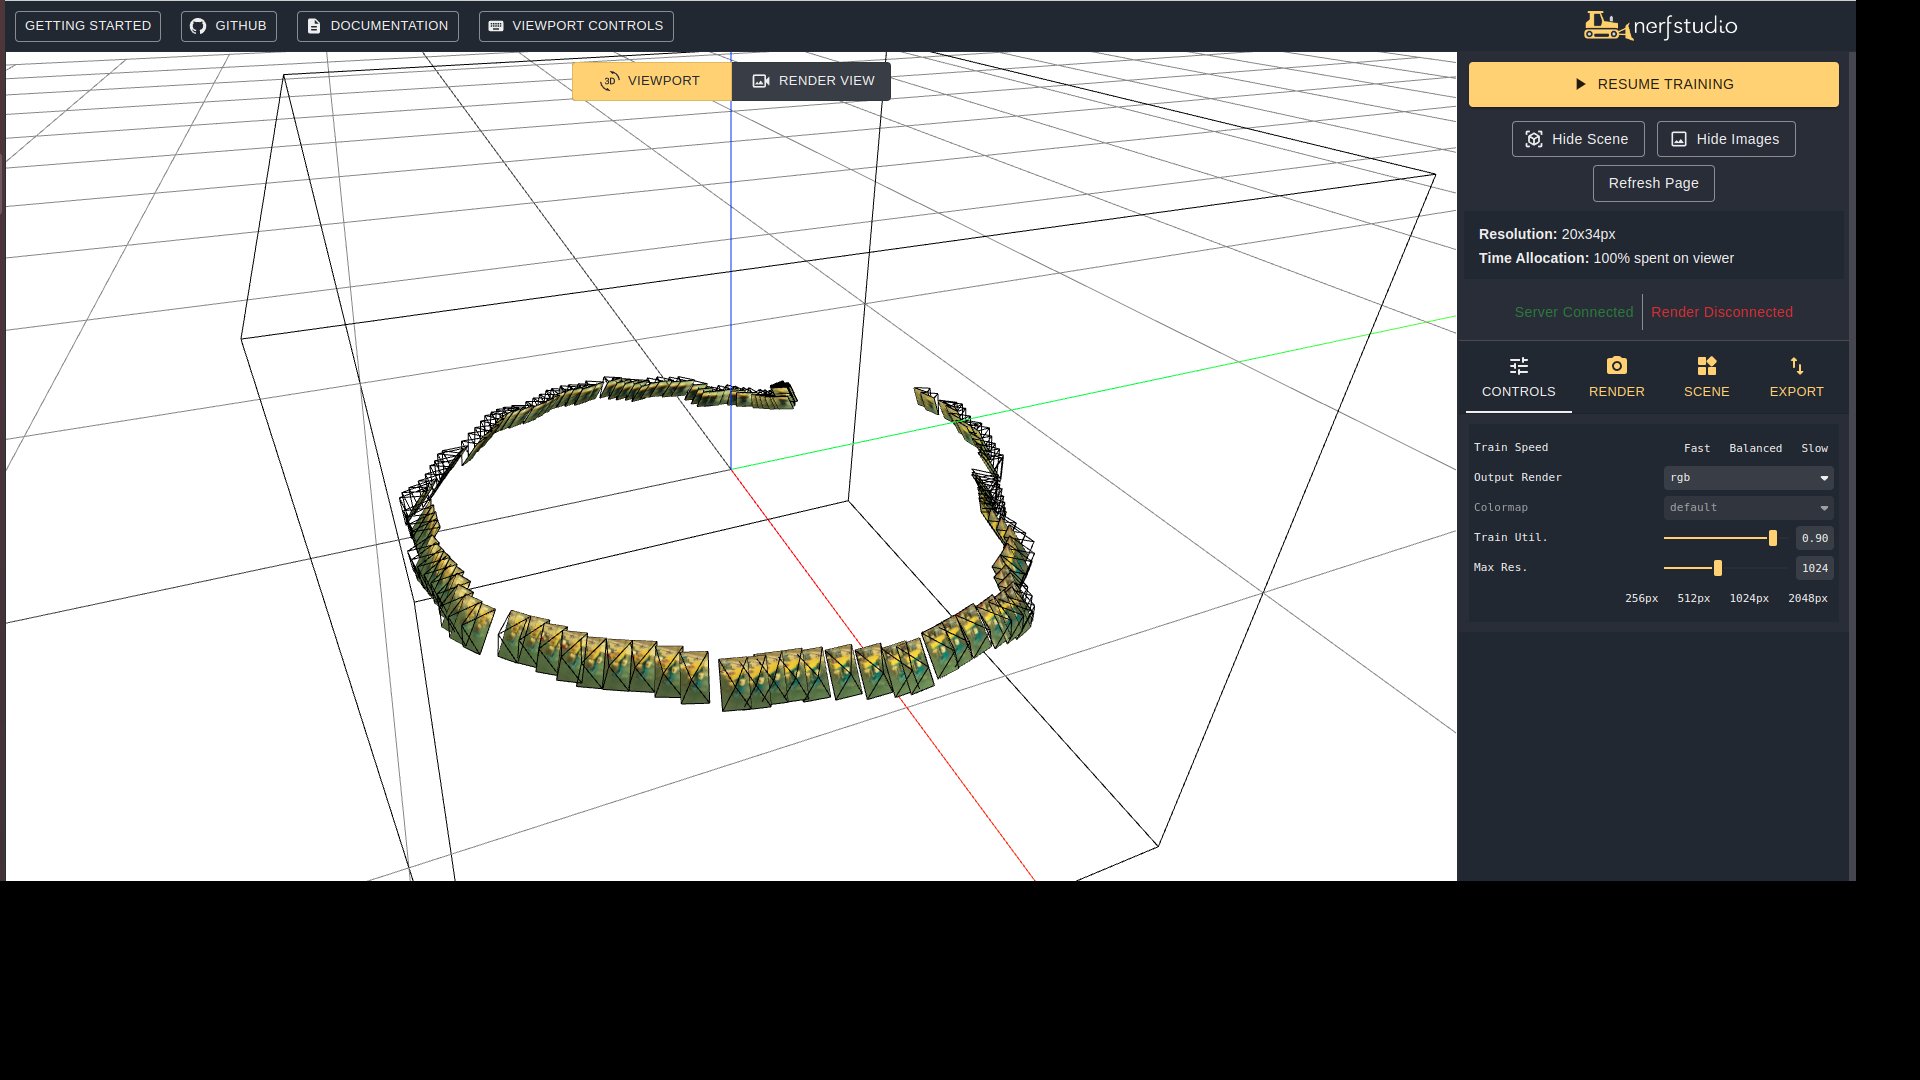Click the GitHub icon in the toolbar
The height and width of the screenshot is (1080, 1920).
point(198,26)
